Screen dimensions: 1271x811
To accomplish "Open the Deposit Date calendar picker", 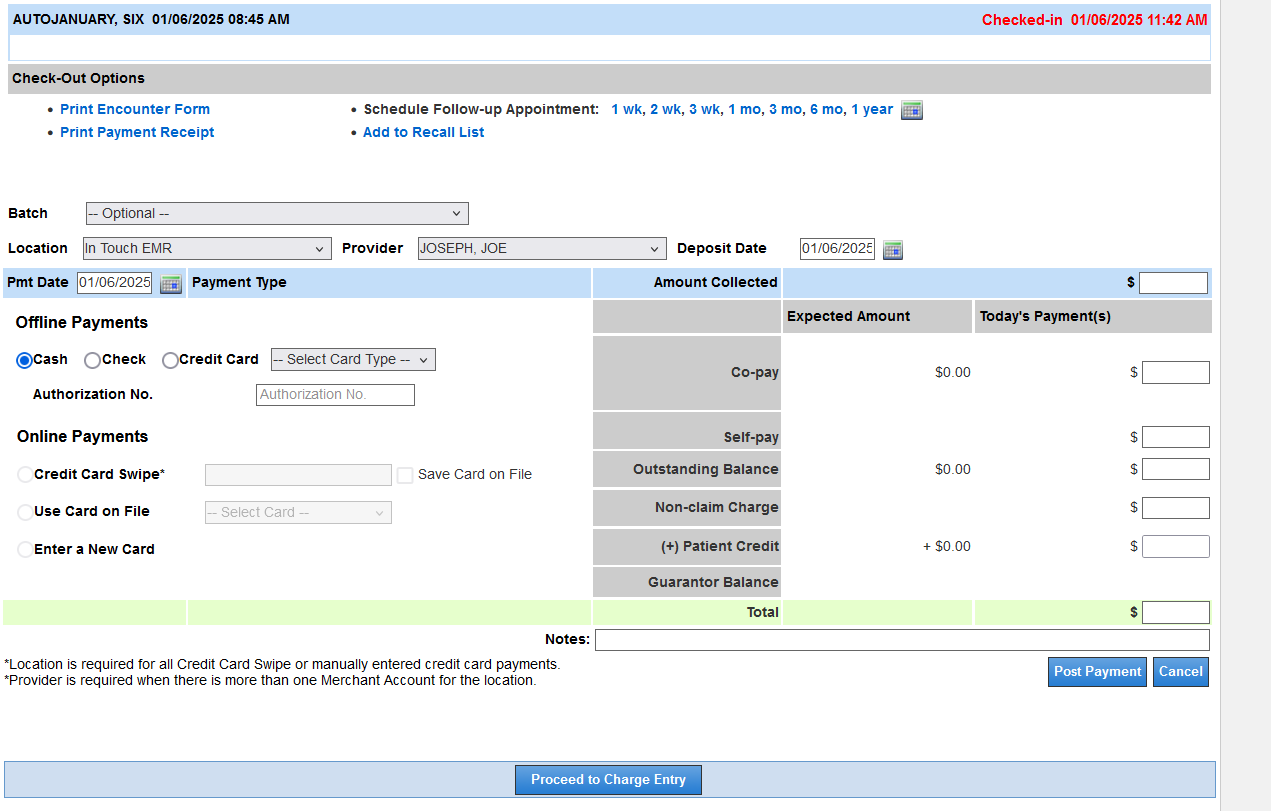I will (893, 250).
